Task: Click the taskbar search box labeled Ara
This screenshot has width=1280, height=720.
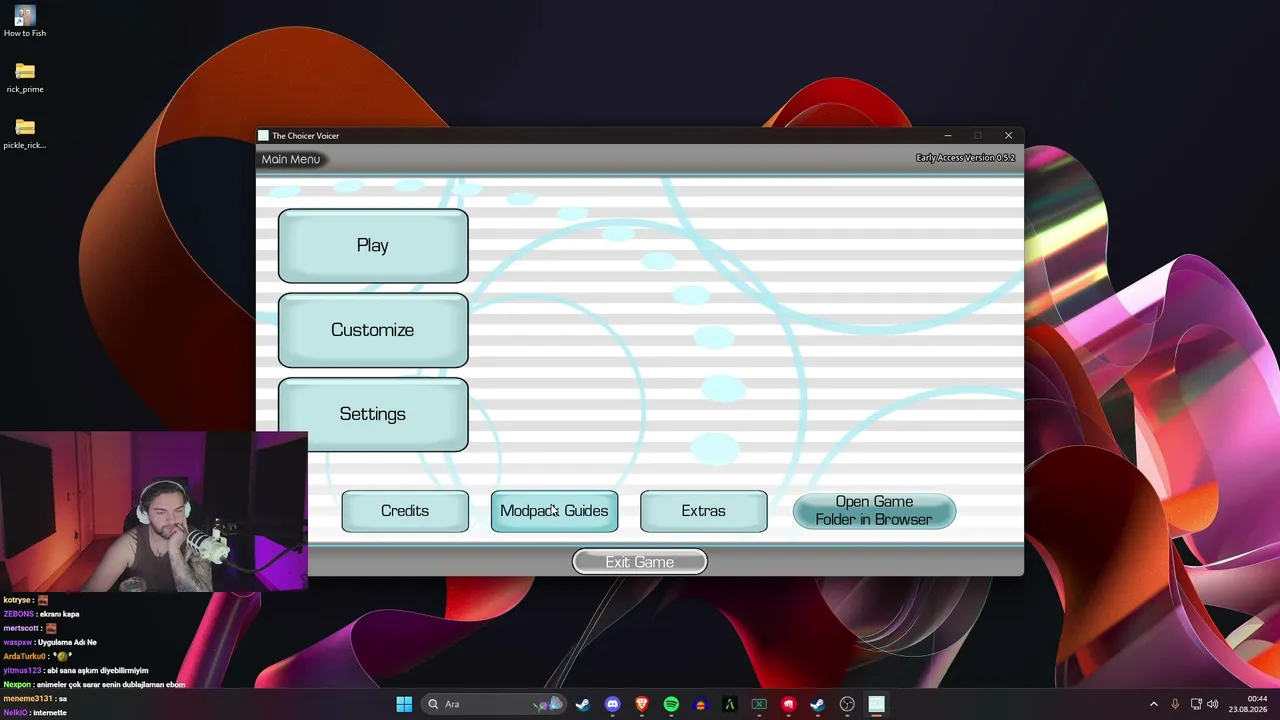Action: (494, 704)
